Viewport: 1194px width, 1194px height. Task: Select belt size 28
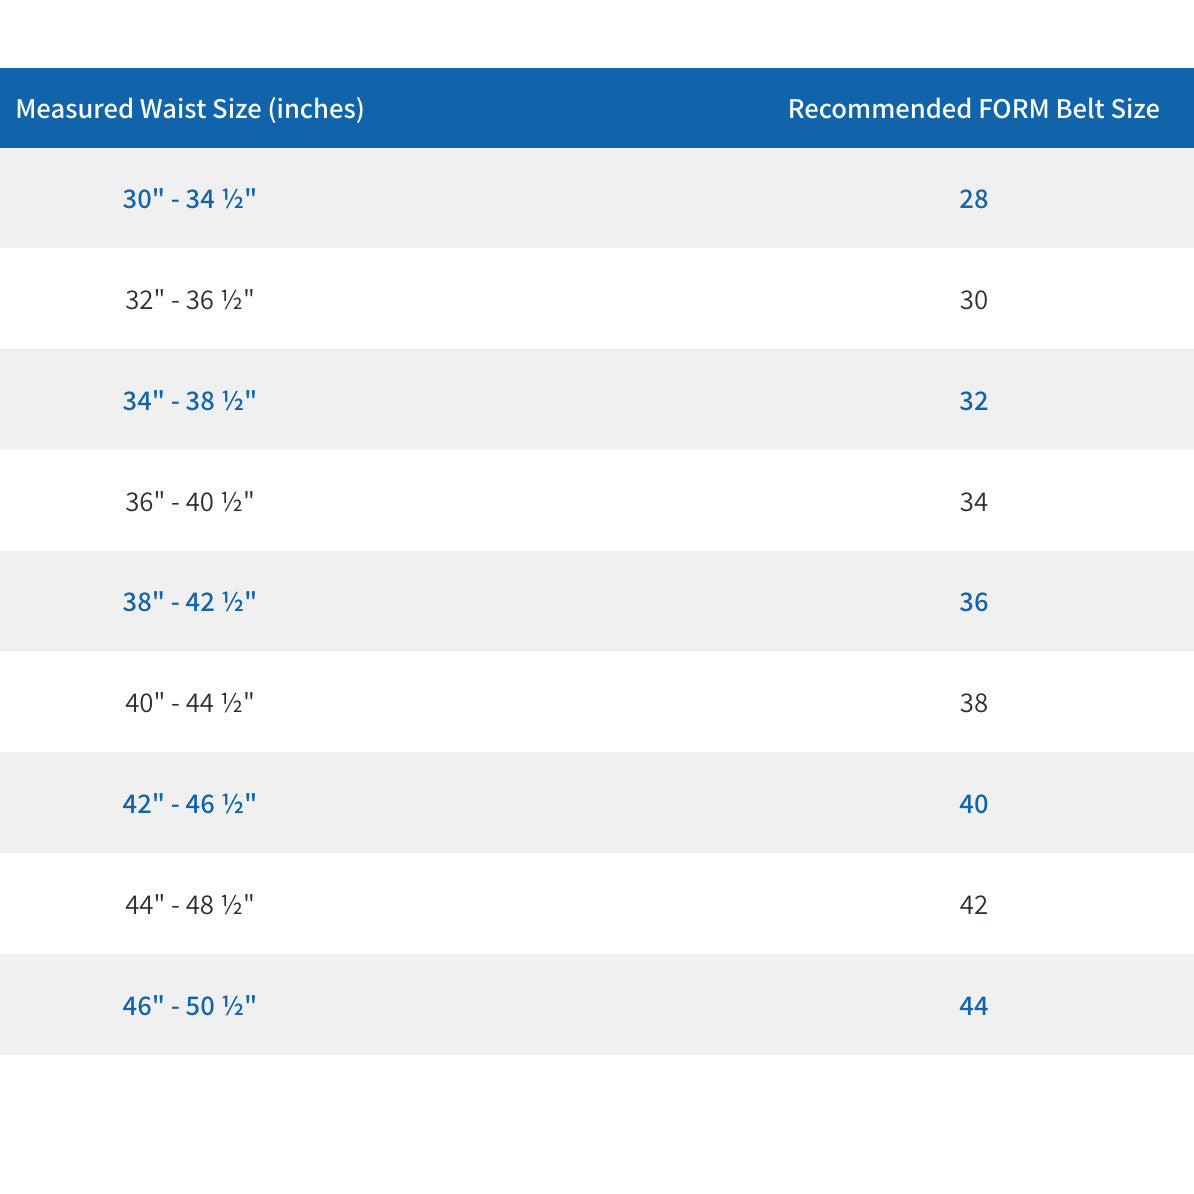click(973, 199)
